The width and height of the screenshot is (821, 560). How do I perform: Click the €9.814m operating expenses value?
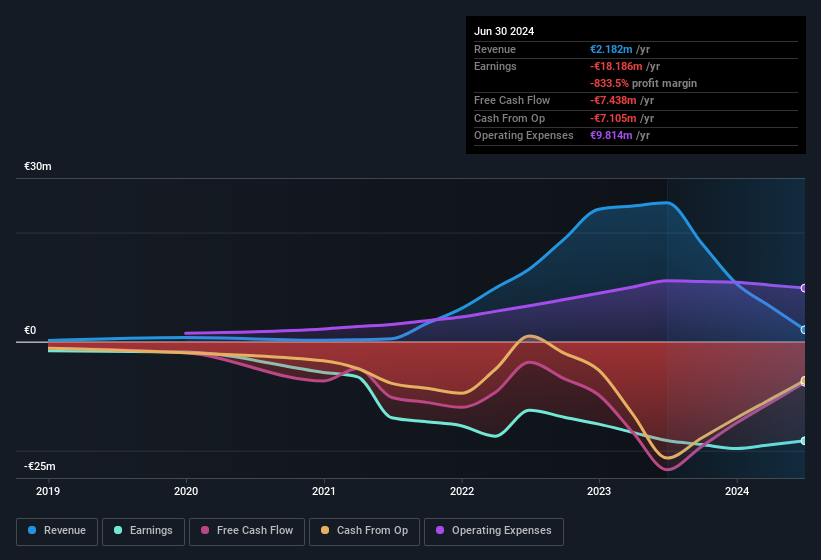coord(611,135)
